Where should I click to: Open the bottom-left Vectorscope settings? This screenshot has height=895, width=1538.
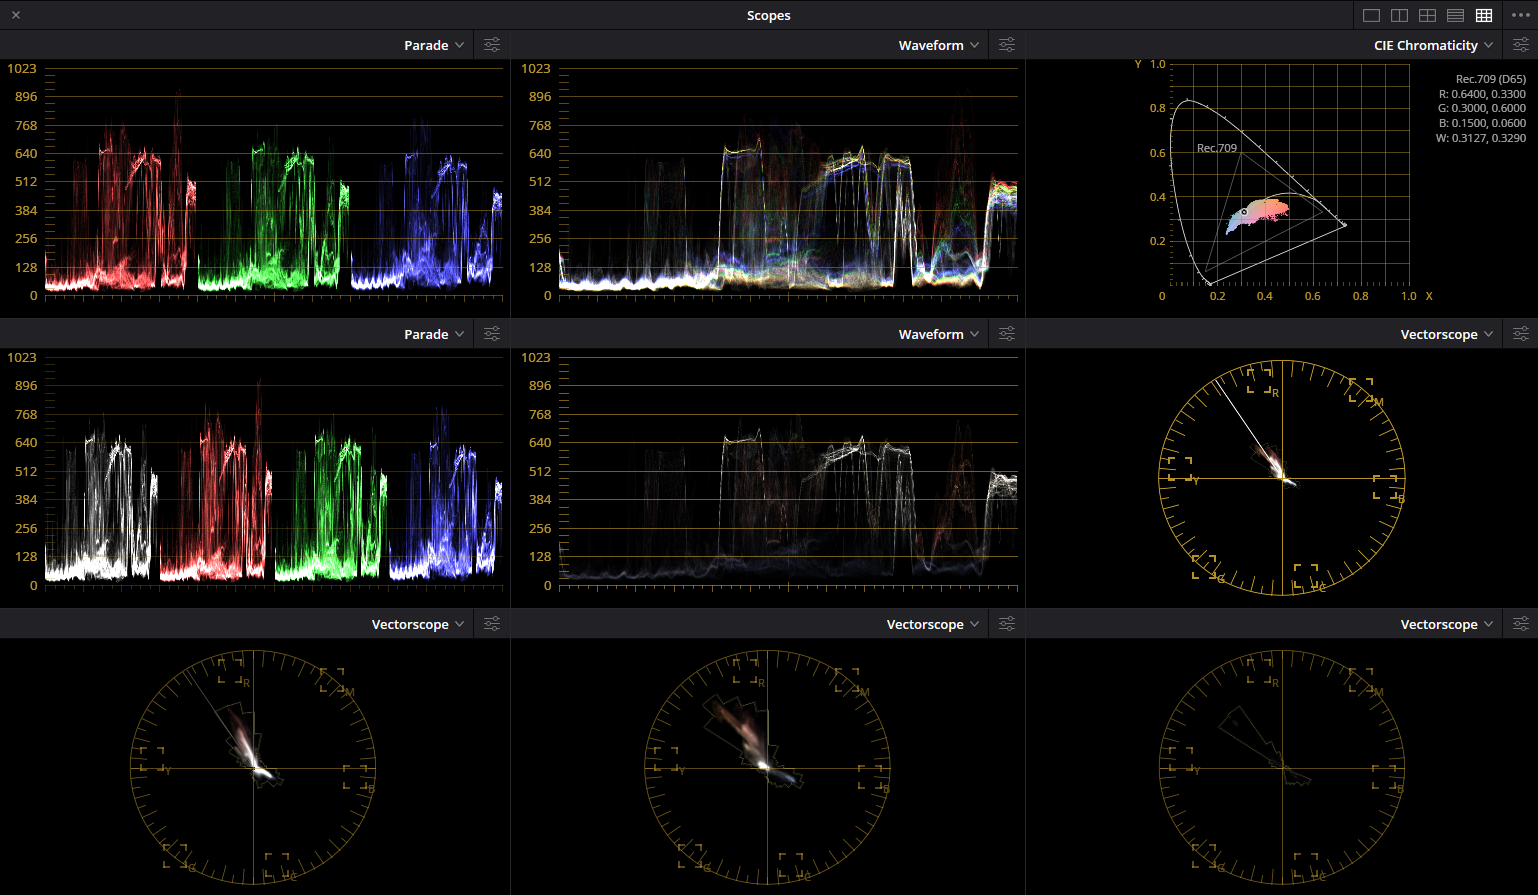click(x=491, y=623)
